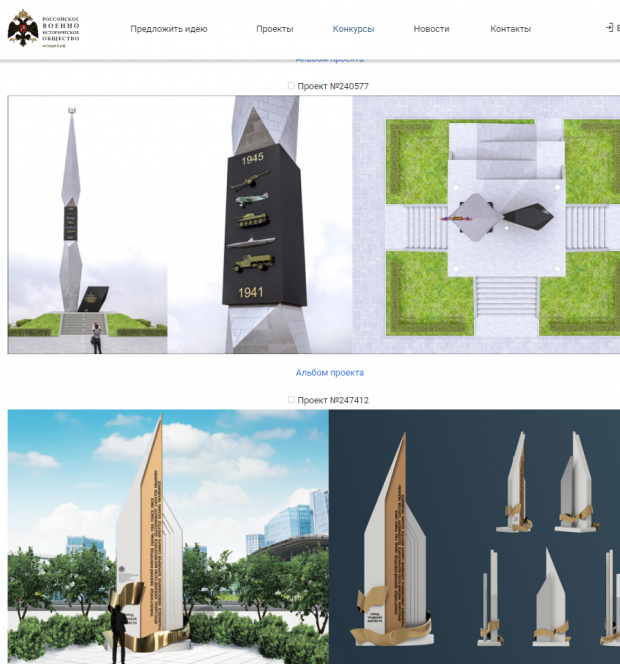The image size is (620, 664).
Task: Select the small stele variant with gold ribbon at top right
Action: pos(576,482)
